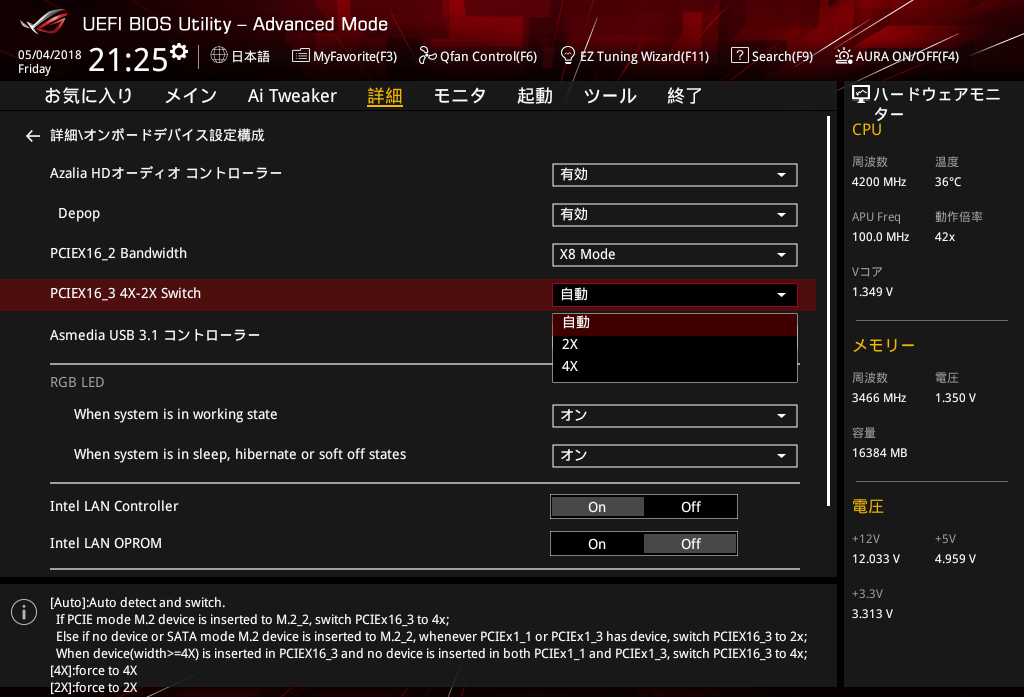Choose 2X from the open dropdown list
This screenshot has width=1024, height=697.
570,344
